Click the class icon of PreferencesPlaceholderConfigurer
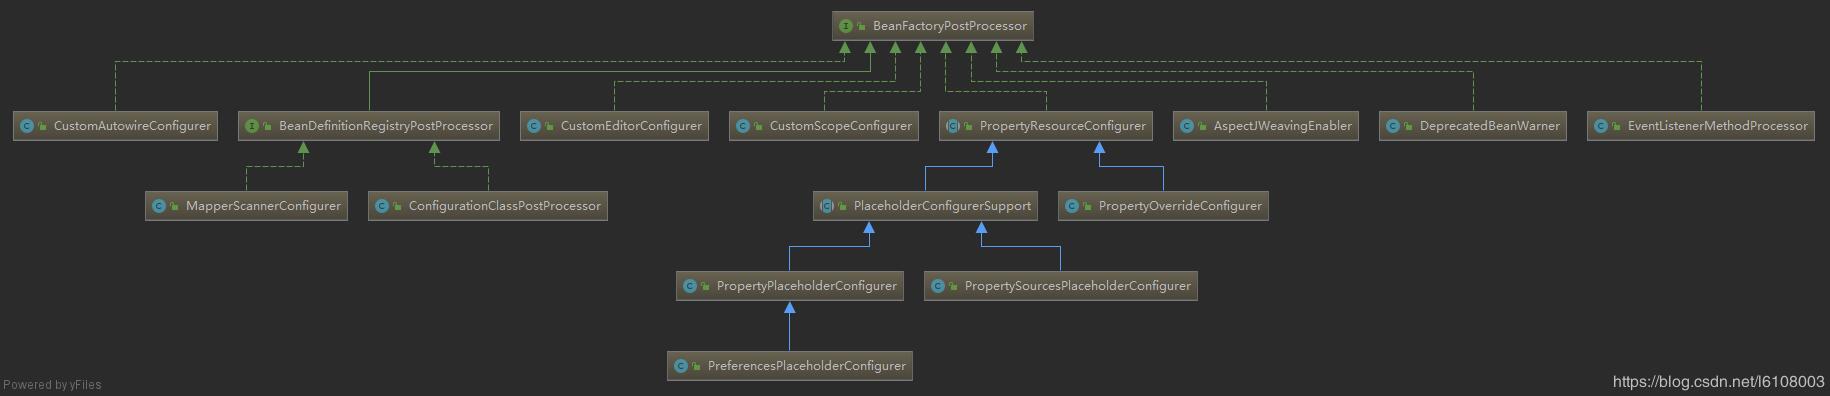 681,366
